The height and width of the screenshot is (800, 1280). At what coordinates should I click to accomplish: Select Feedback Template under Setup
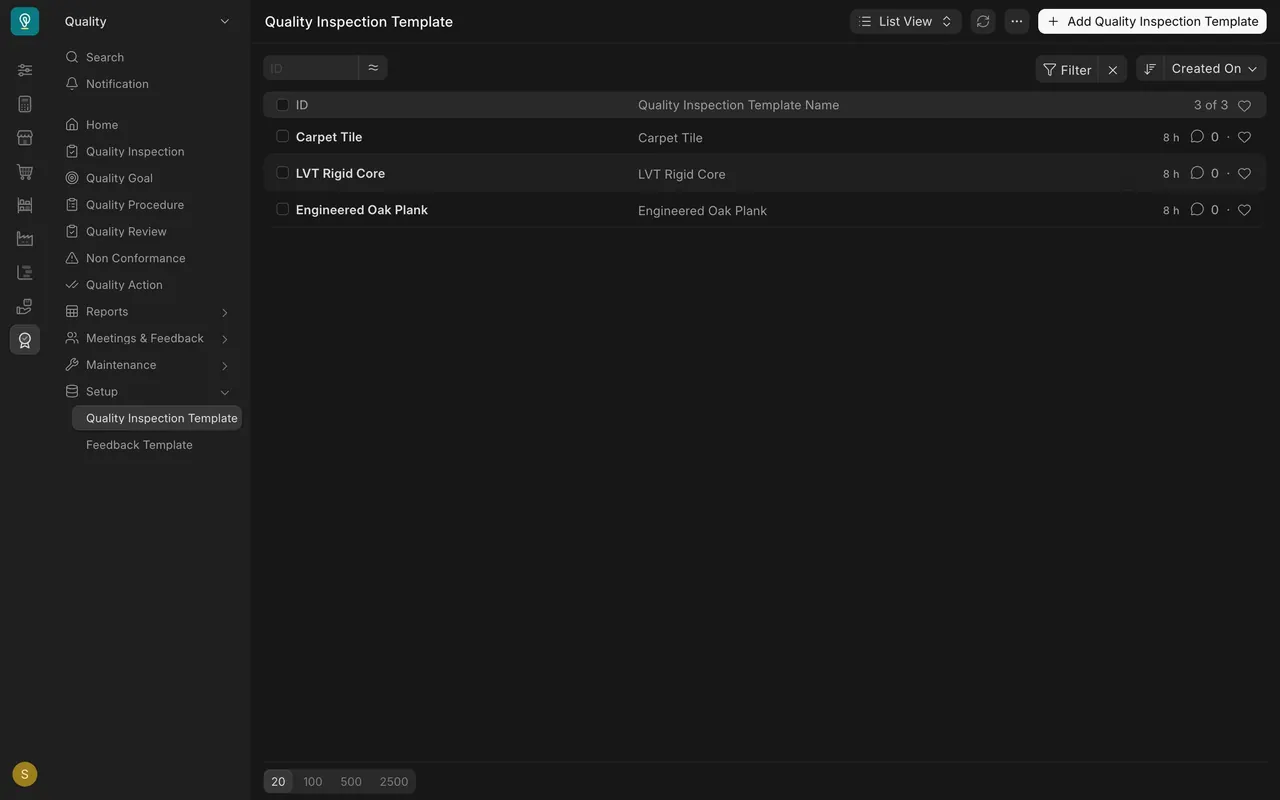point(139,445)
